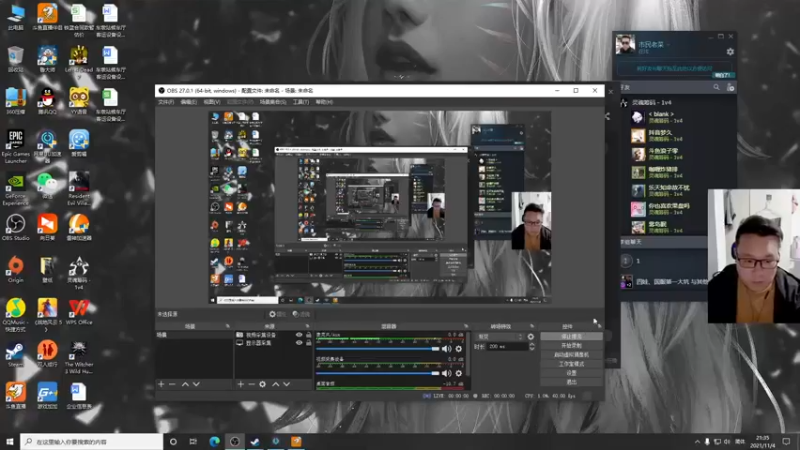
Task: Pop out the Scenes dock panel
Action: point(228,326)
